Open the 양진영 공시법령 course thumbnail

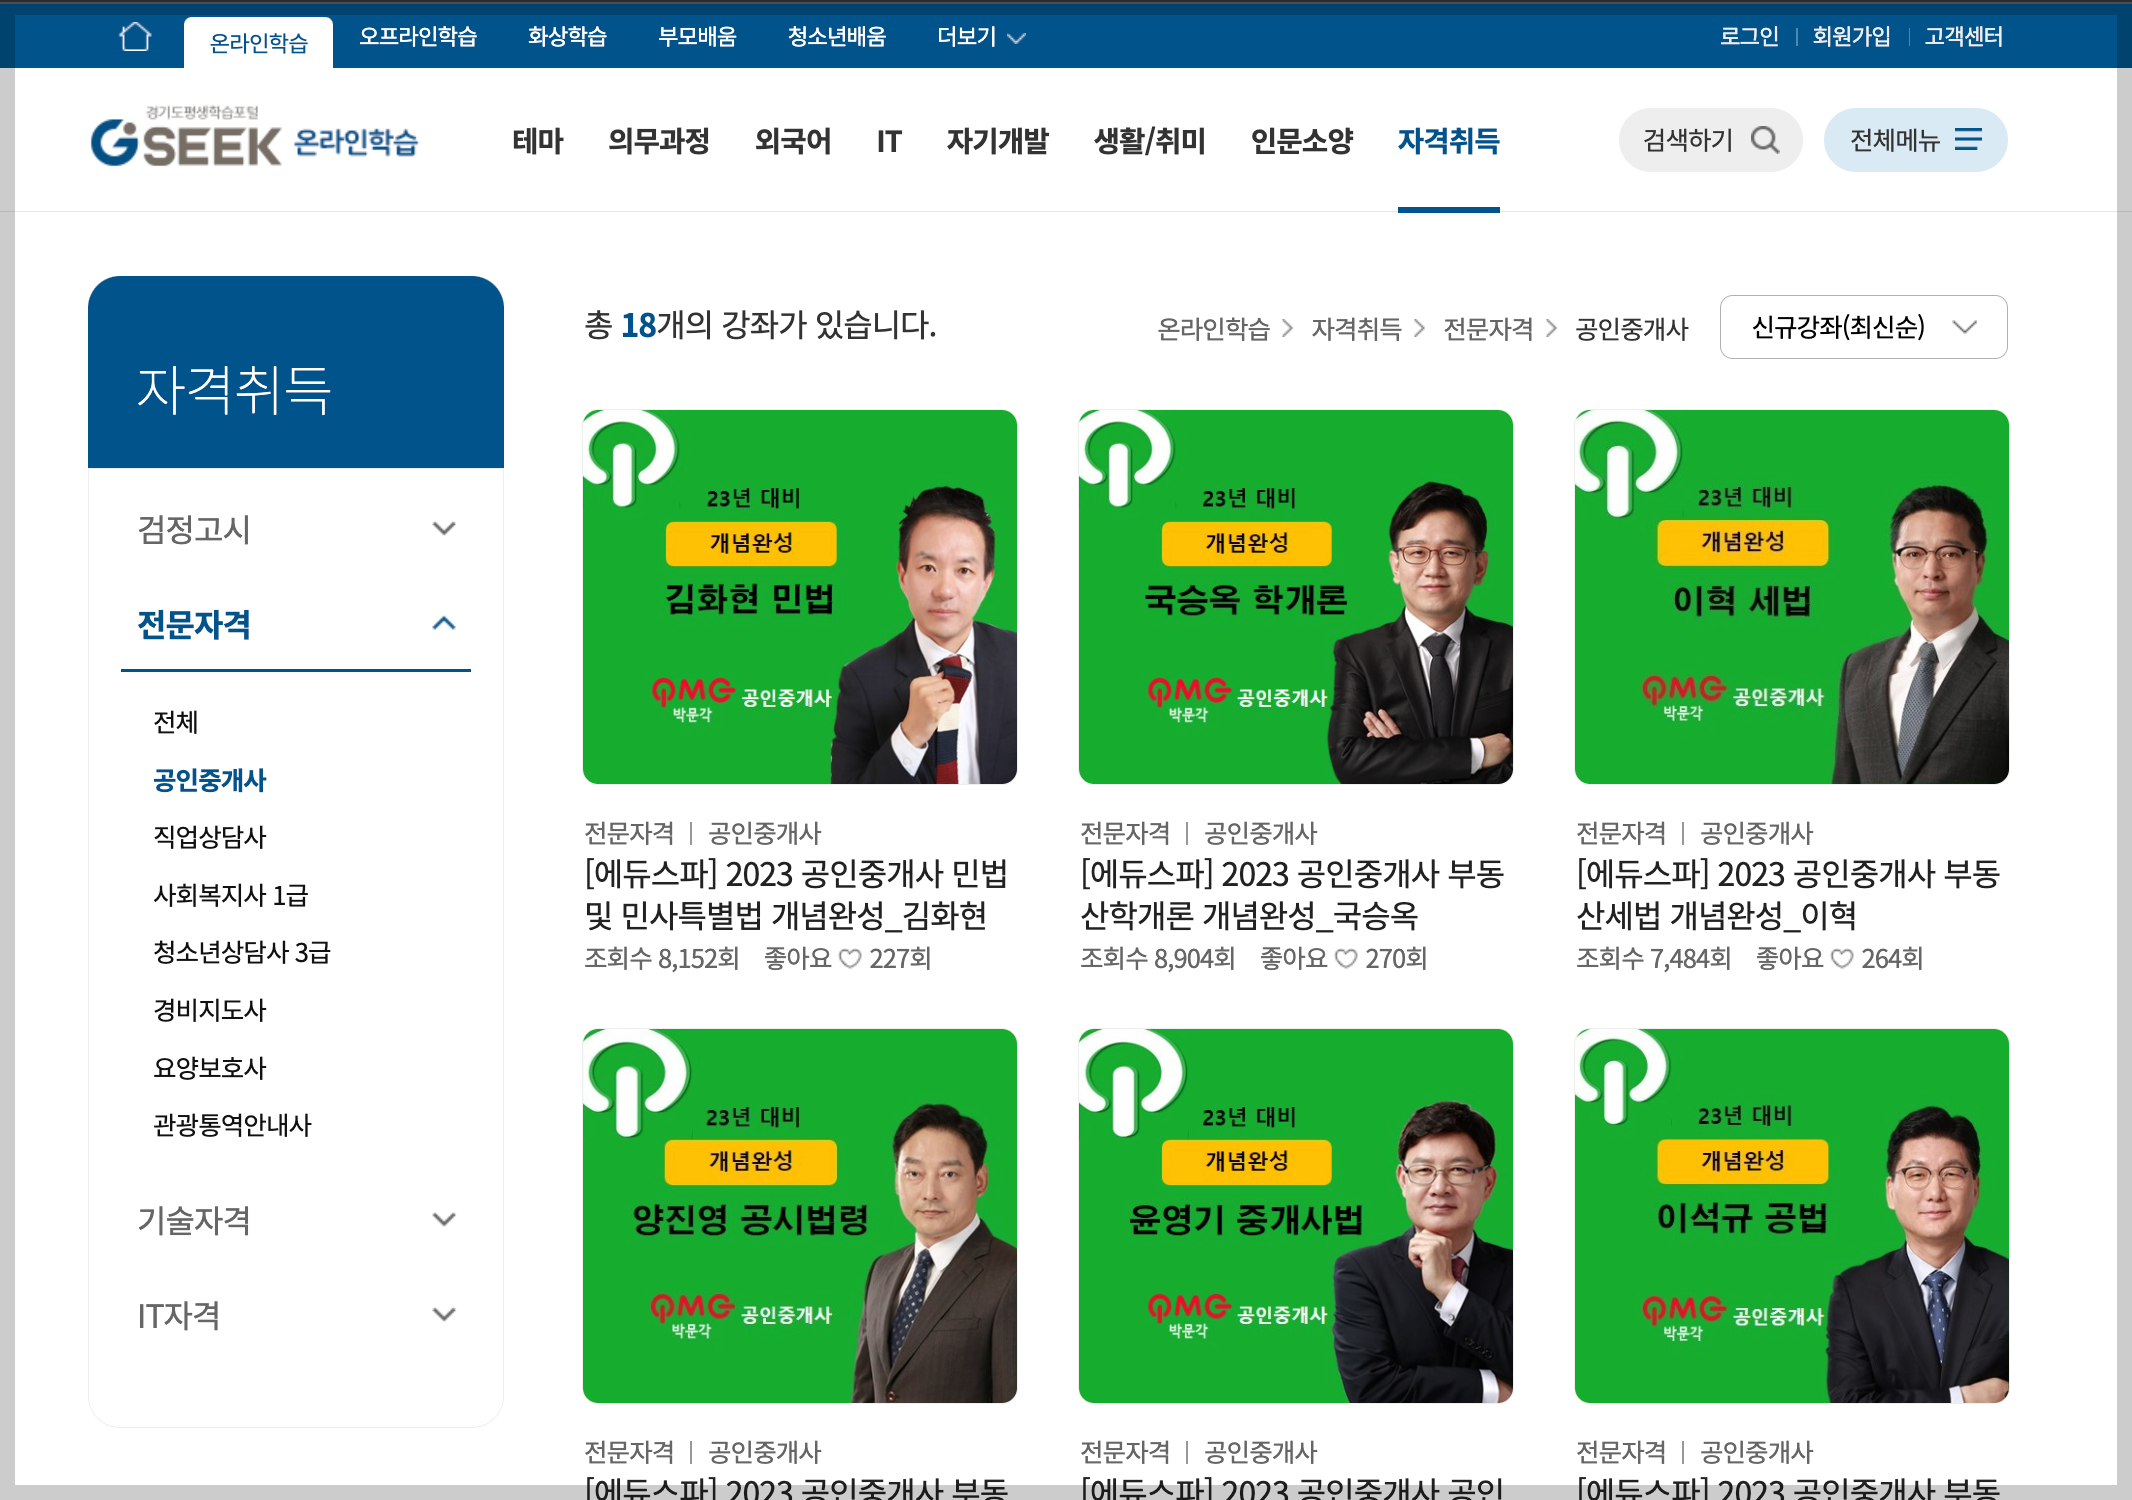[x=799, y=1215]
